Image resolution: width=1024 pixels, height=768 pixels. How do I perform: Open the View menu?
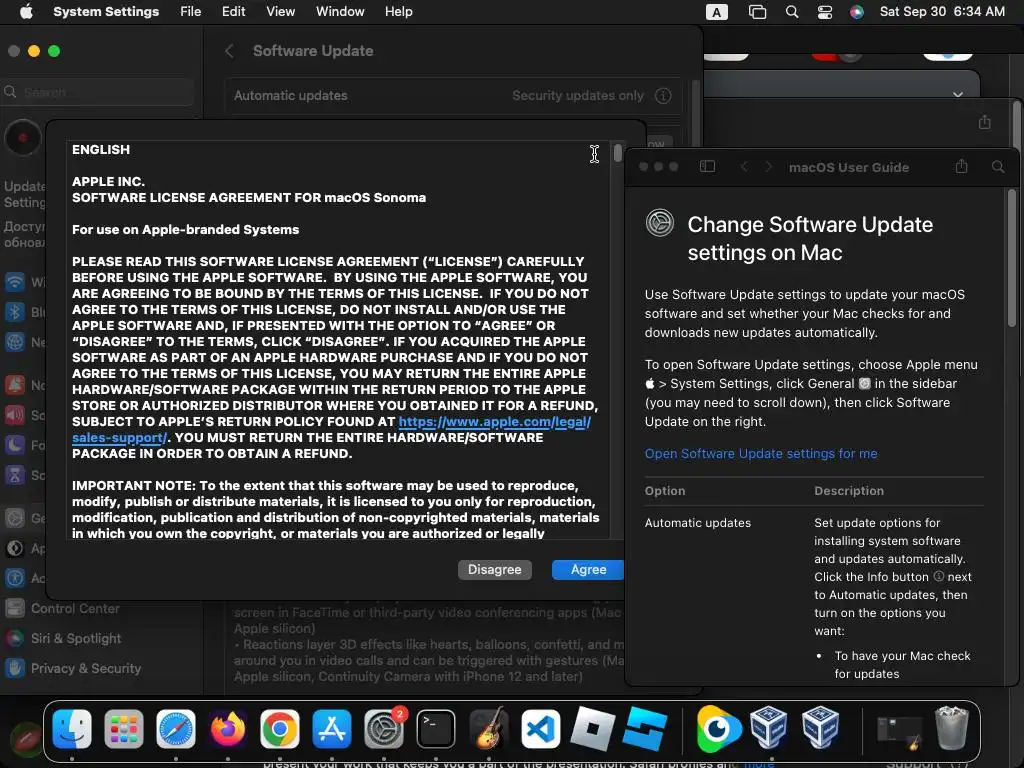[280, 12]
